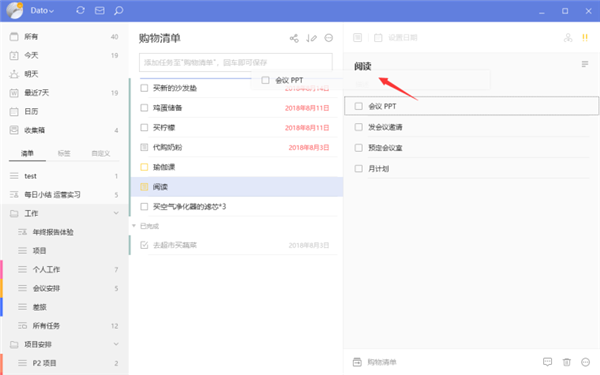Open the mail notifications icon

[x=99, y=10]
